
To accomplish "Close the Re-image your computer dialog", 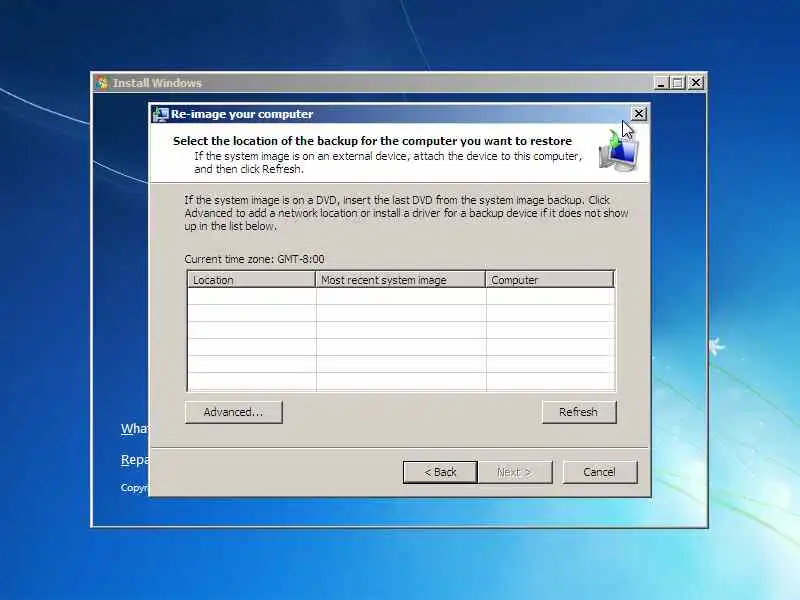I will (639, 114).
